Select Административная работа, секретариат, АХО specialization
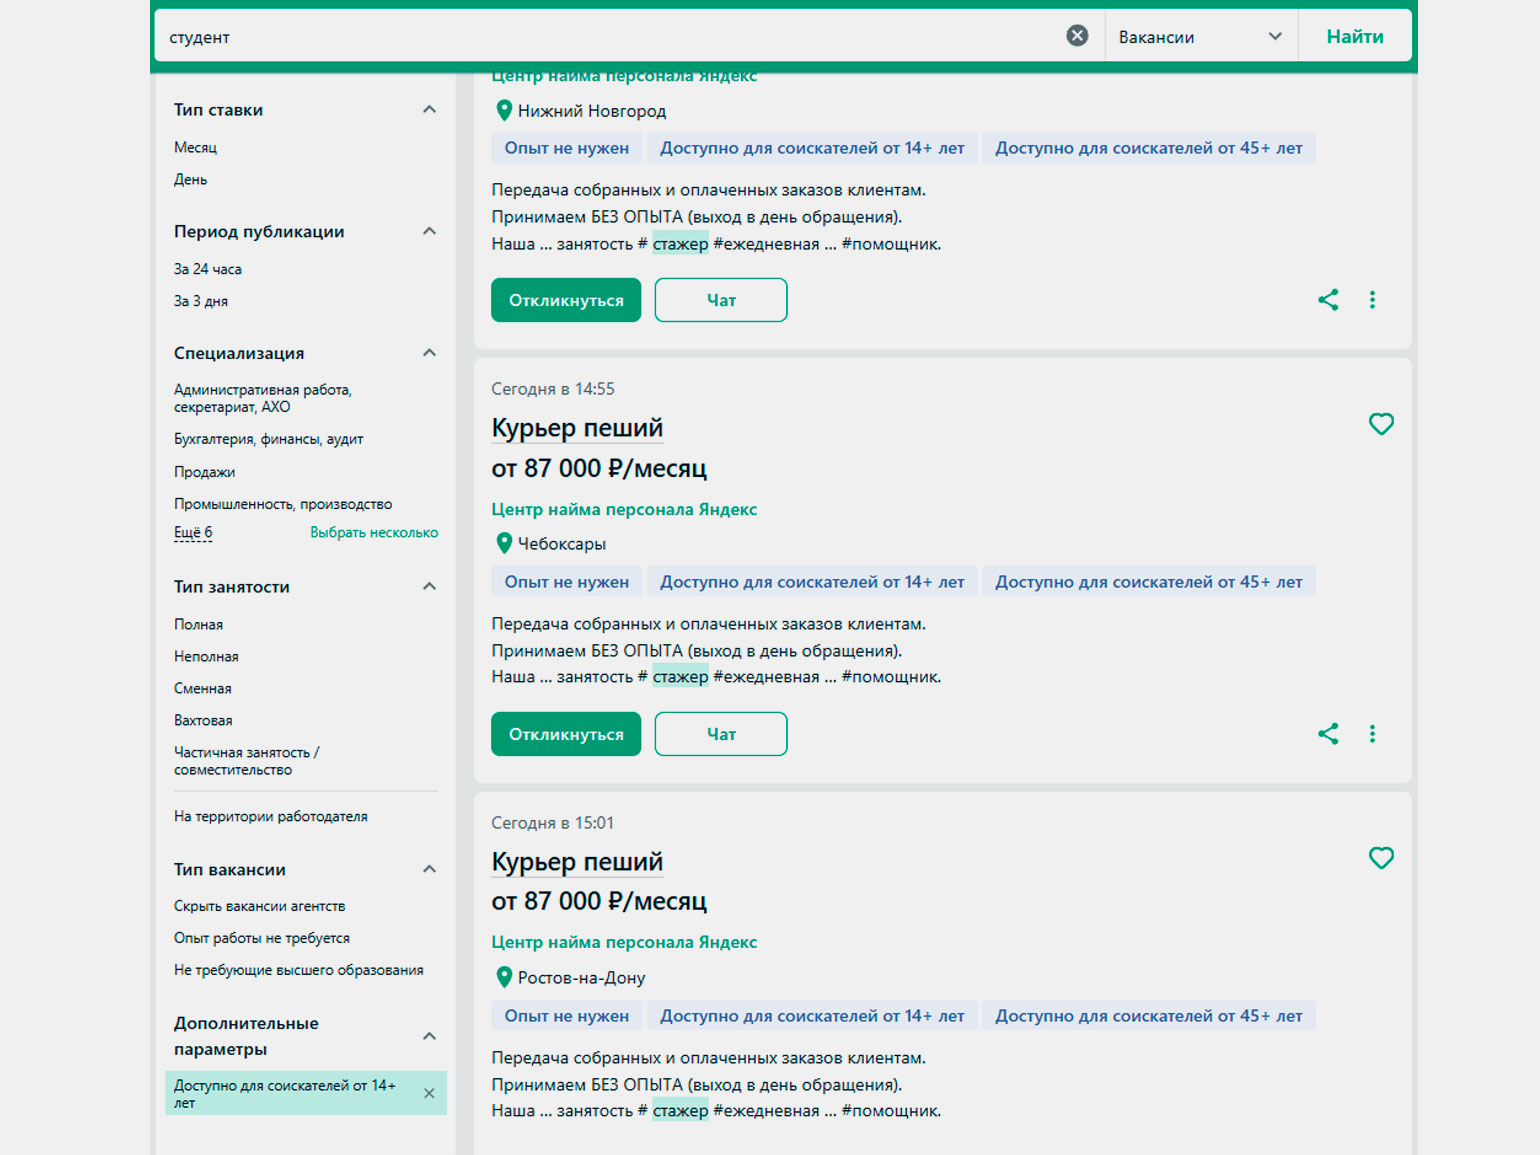Image resolution: width=1540 pixels, height=1155 pixels. click(263, 398)
